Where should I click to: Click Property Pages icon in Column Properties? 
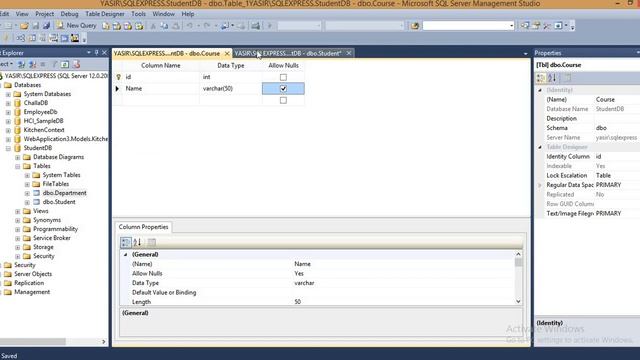(151, 242)
